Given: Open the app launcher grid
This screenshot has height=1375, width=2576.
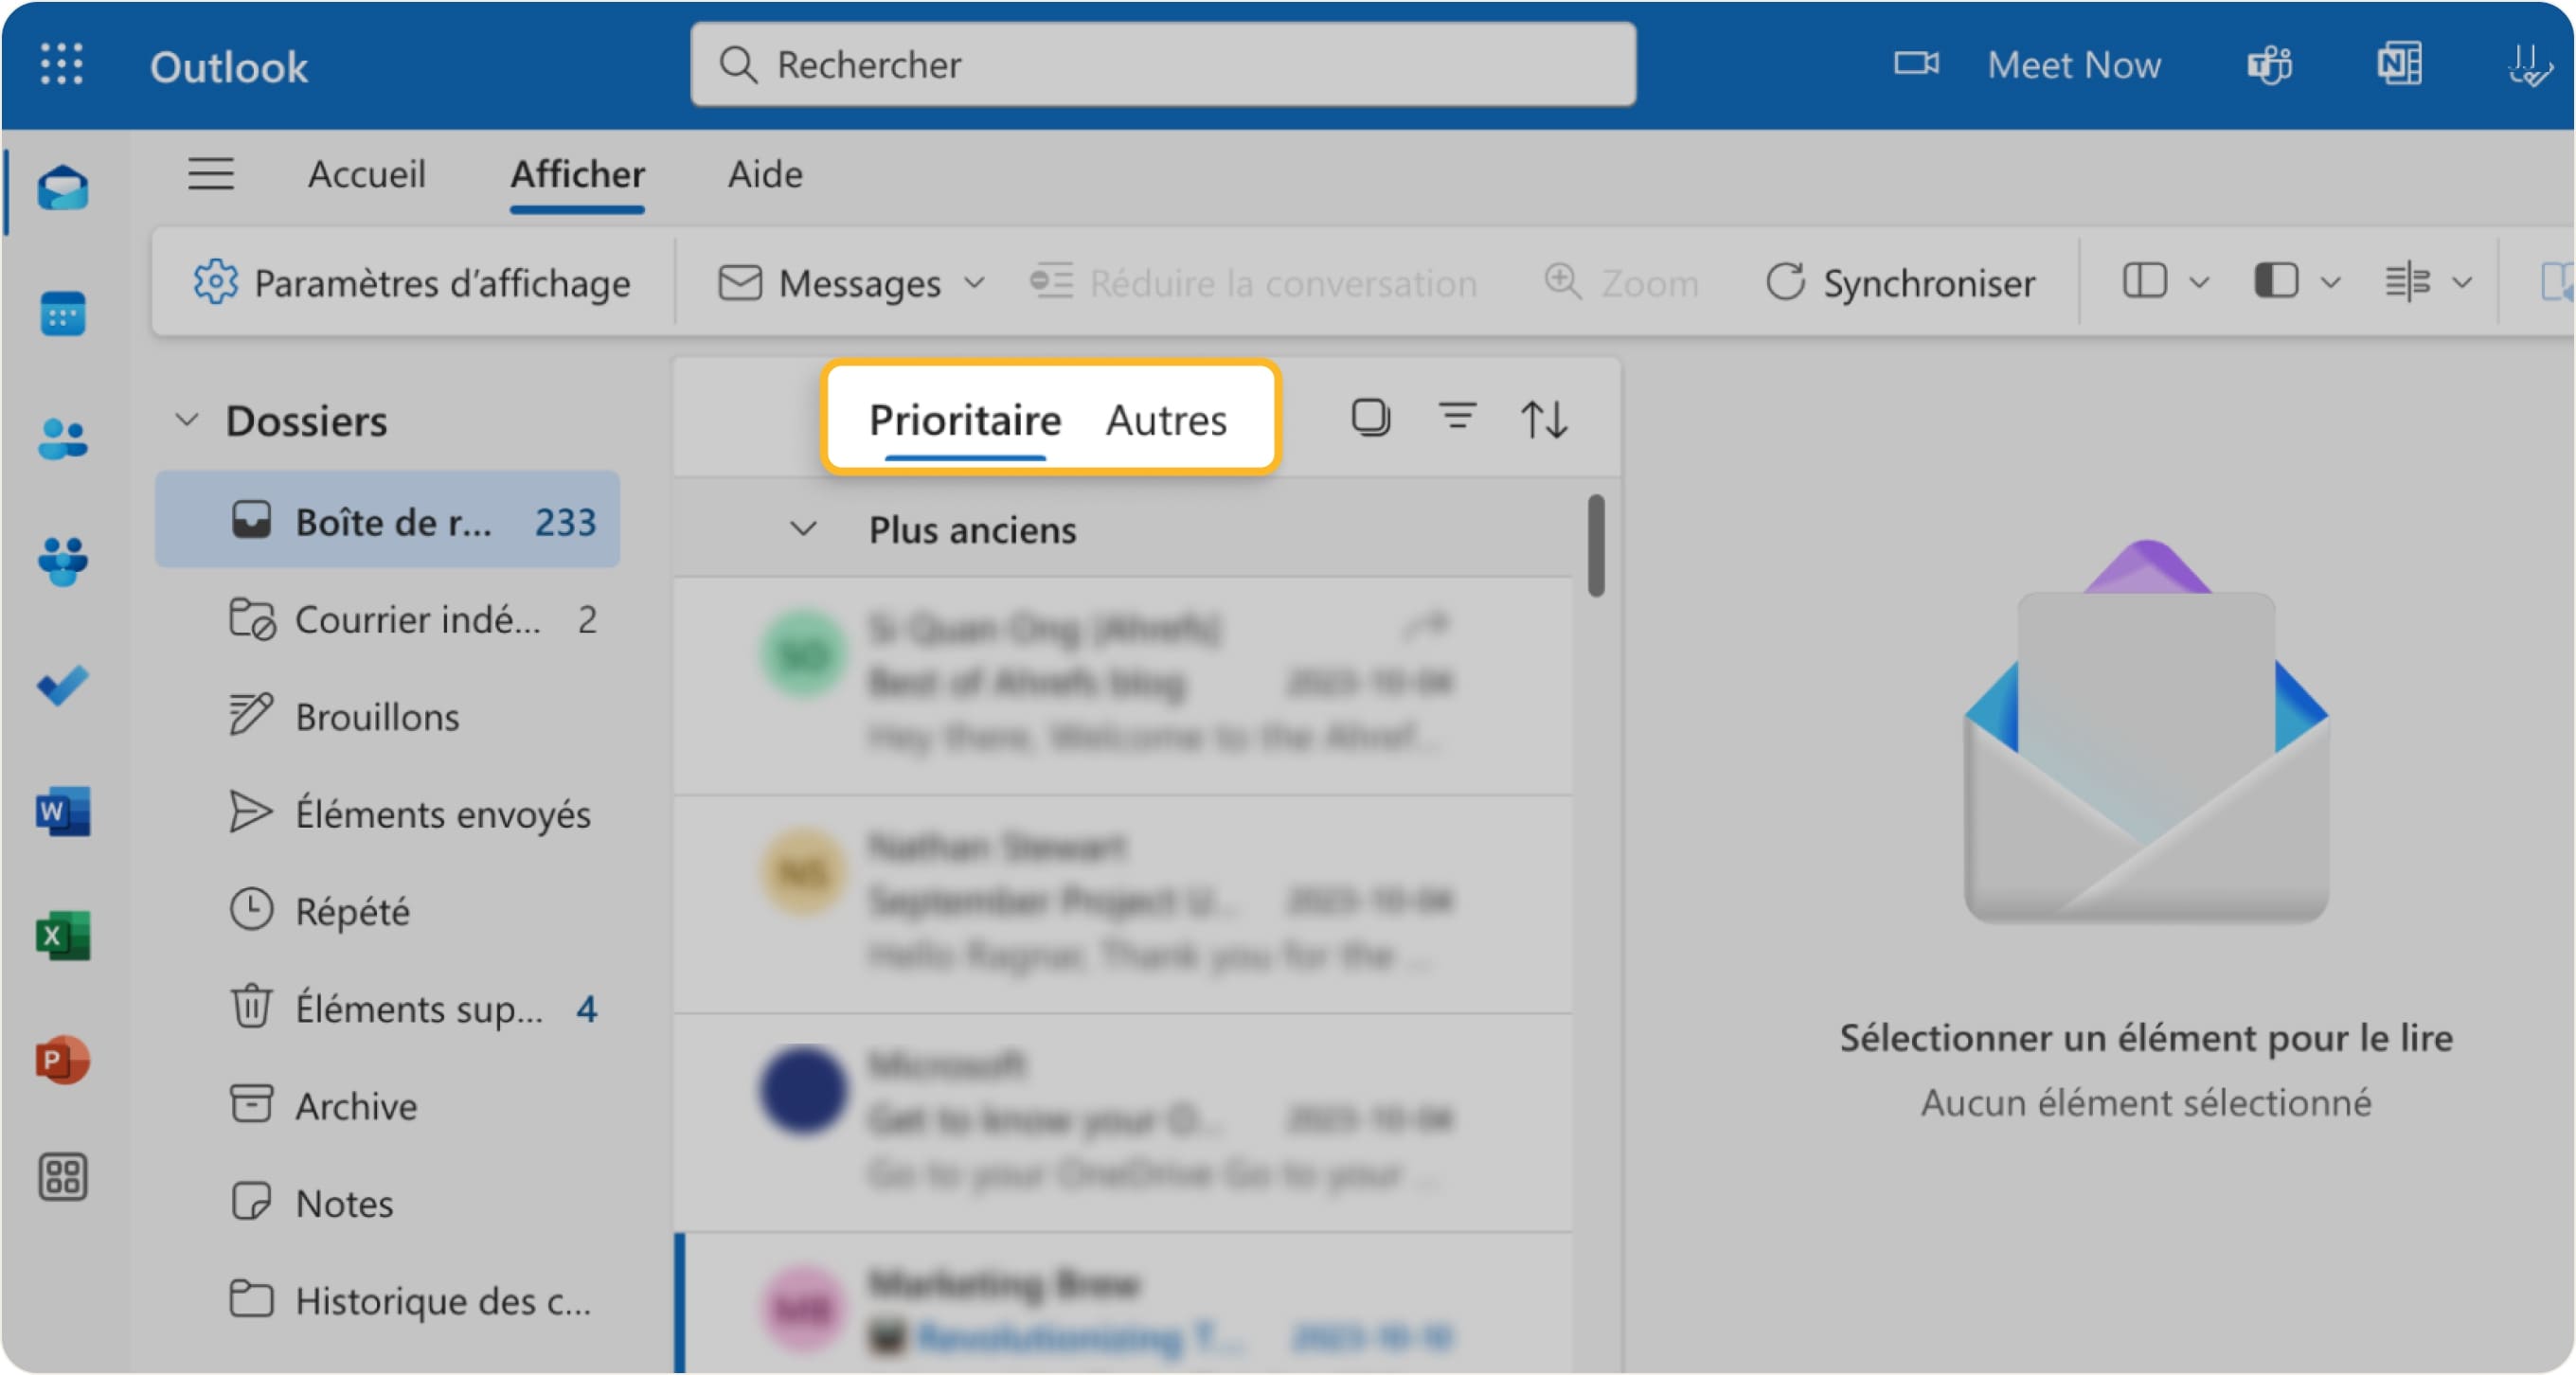Looking at the screenshot, I should click(61, 65).
